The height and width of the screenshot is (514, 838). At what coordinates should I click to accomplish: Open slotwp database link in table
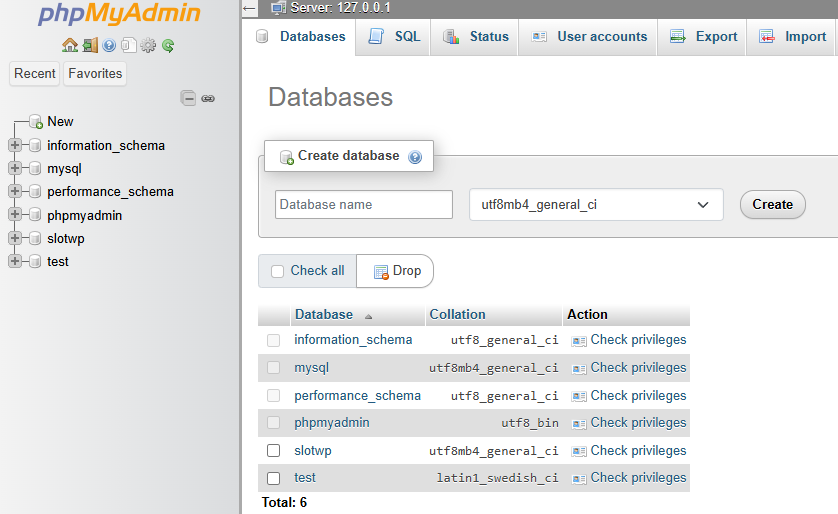coord(313,450)
